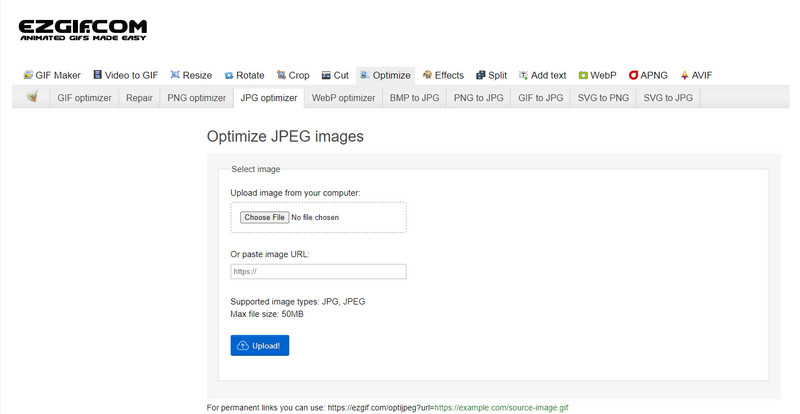The width and height of the screenshot is (800, 414).
Task: Click the Video to GIF film icon
Action: [x=97, y=75]
